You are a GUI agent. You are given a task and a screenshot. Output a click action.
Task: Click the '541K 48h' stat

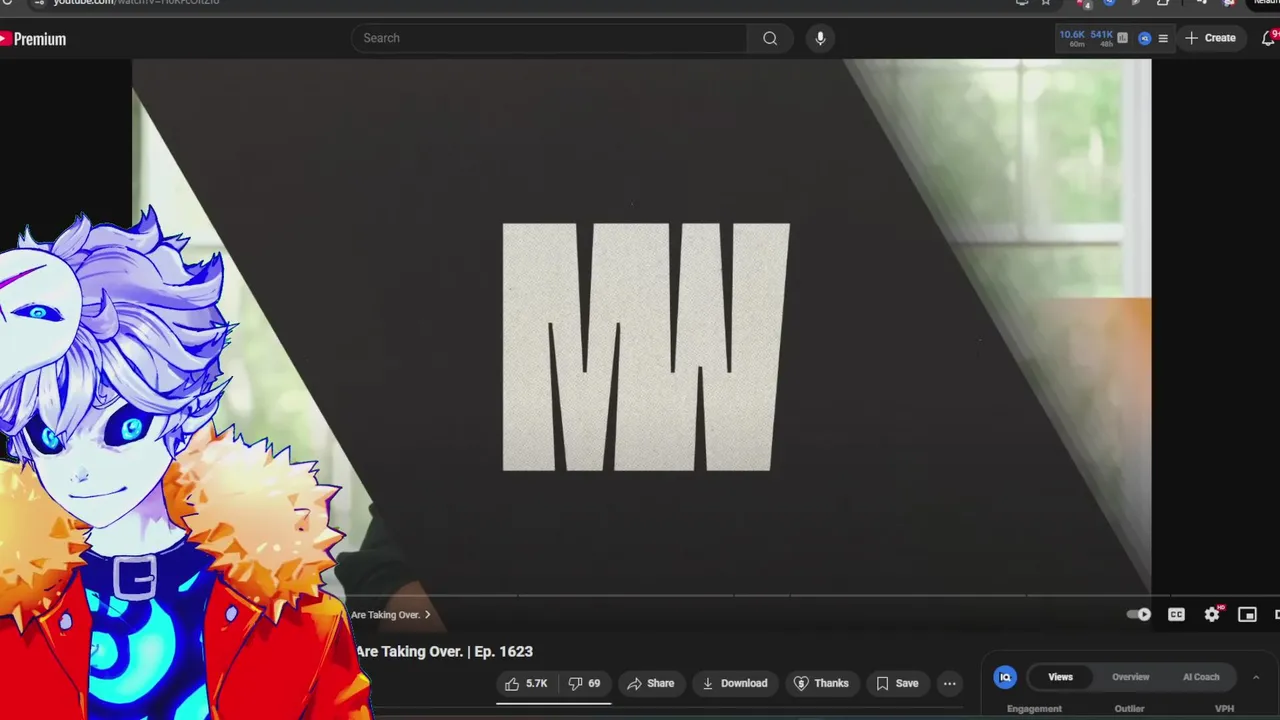coord(1102,38)
